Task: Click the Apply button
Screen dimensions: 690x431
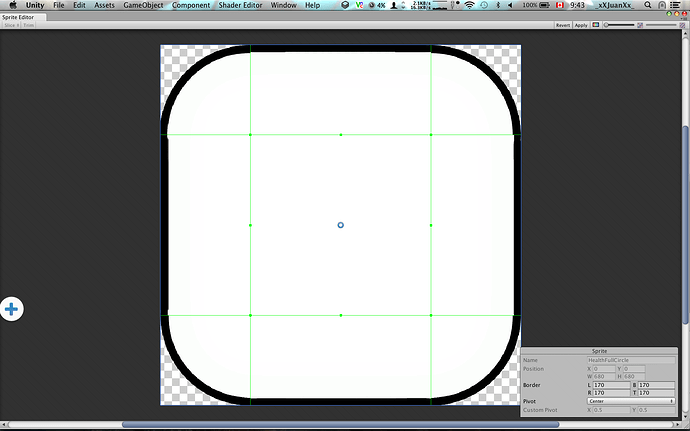Action: pyautogui.click(x=581, y=26)
